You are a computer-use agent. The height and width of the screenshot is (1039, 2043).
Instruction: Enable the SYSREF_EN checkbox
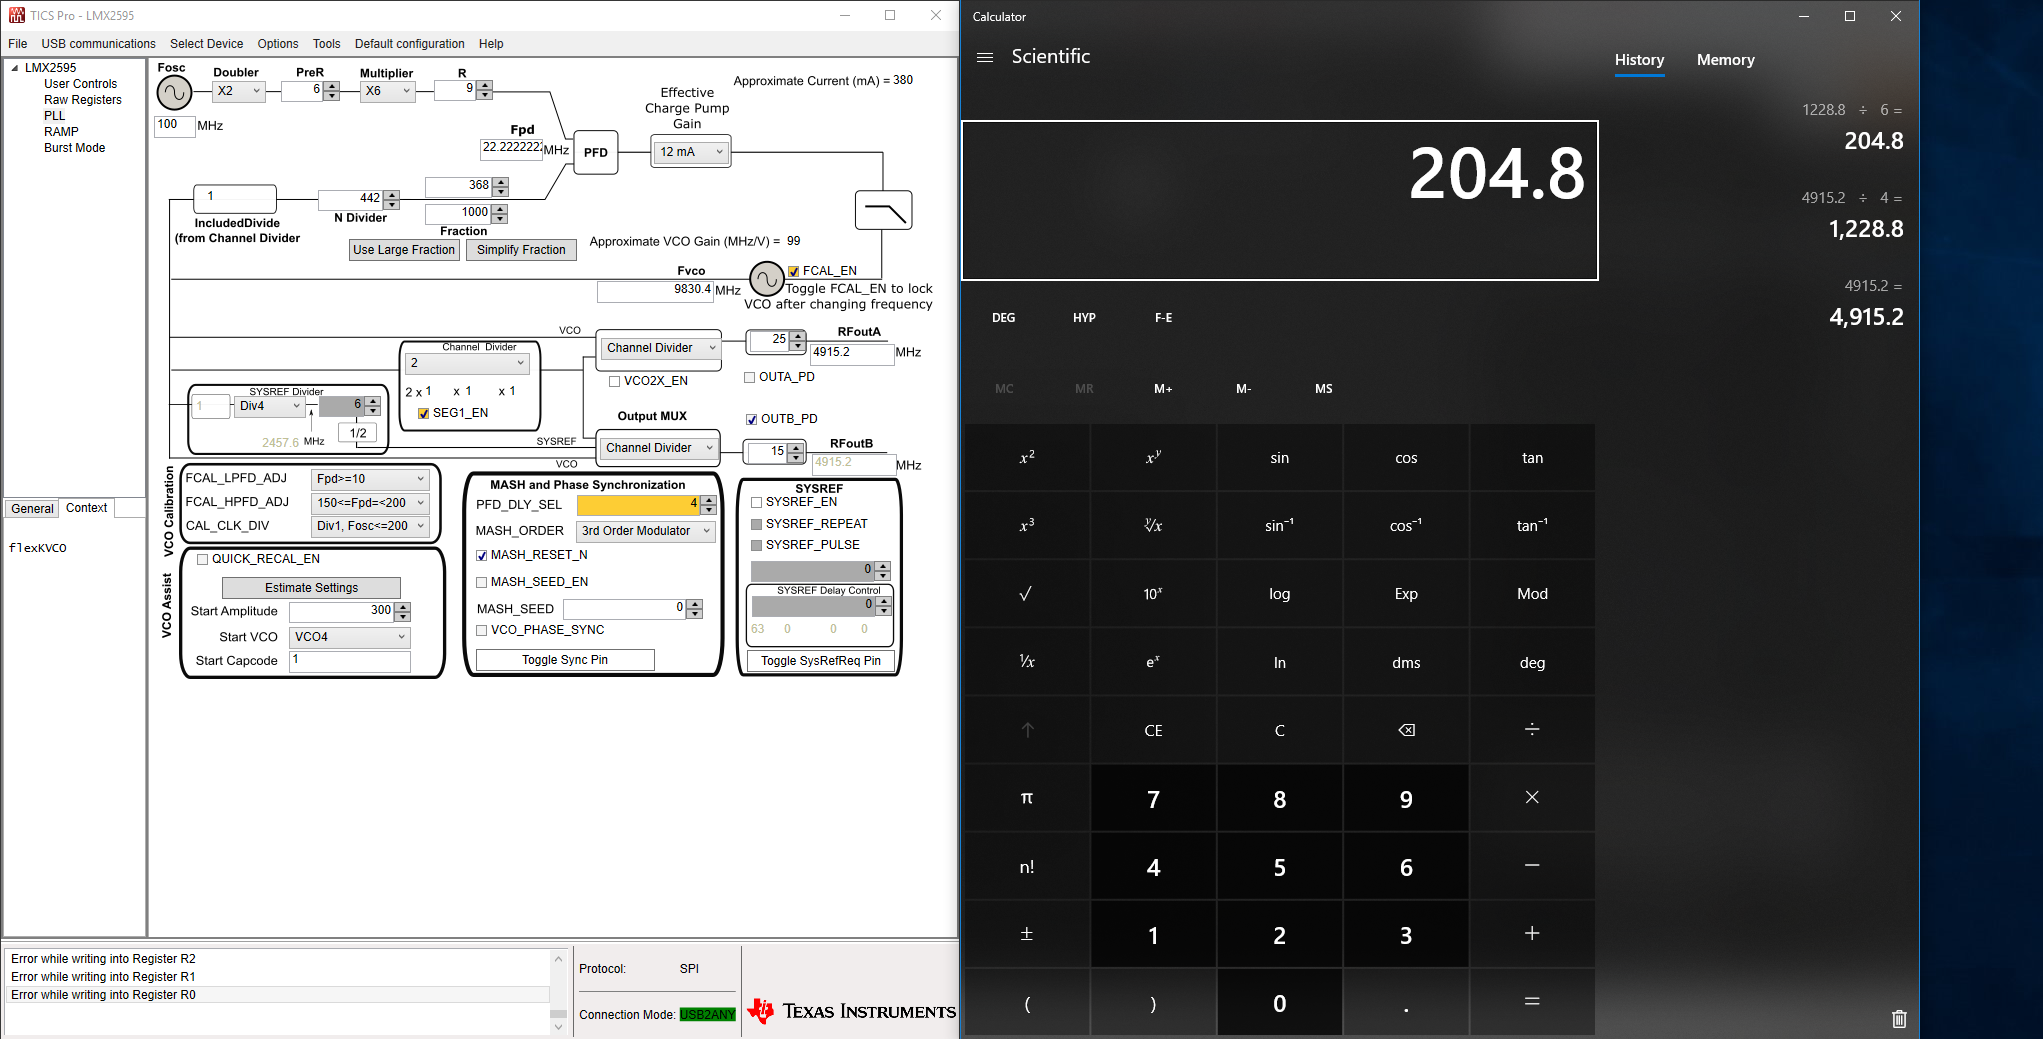coord(757,502)
